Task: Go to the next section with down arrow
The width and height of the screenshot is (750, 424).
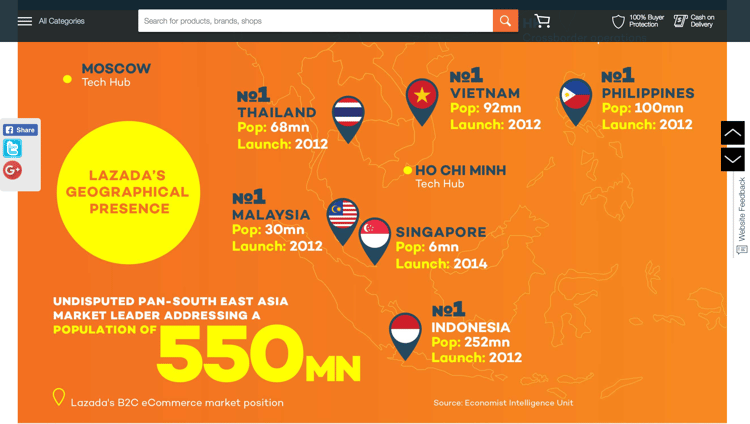Action: pos(733,159)
